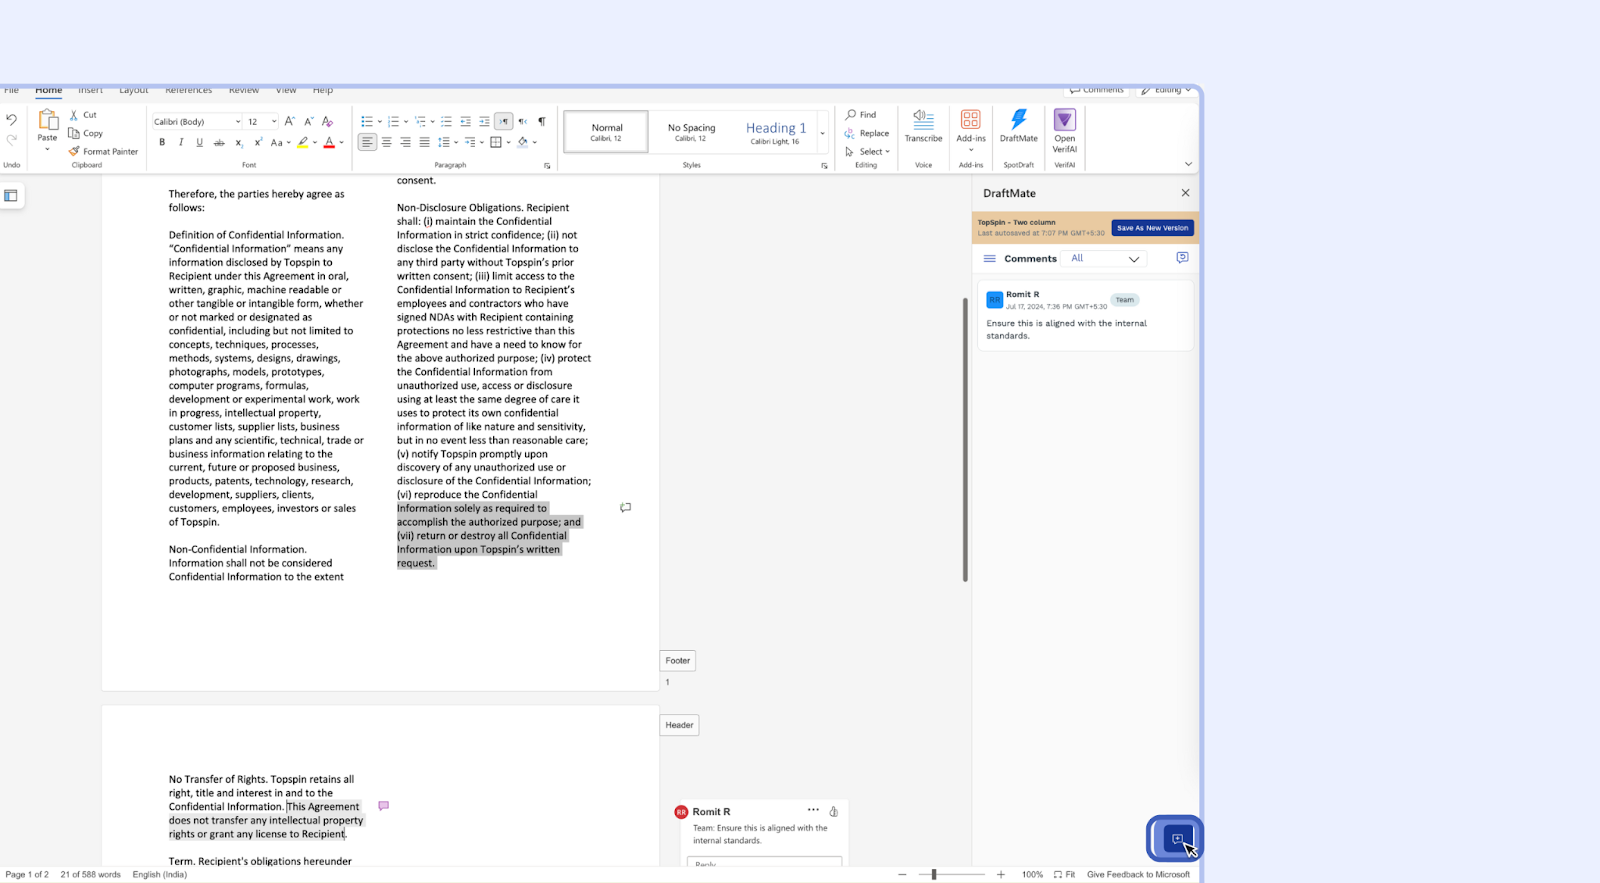This screenshot has width=1600, height=883.
Task: Switch to the Insert ribbon tab
Action: (x=90, y=90)
